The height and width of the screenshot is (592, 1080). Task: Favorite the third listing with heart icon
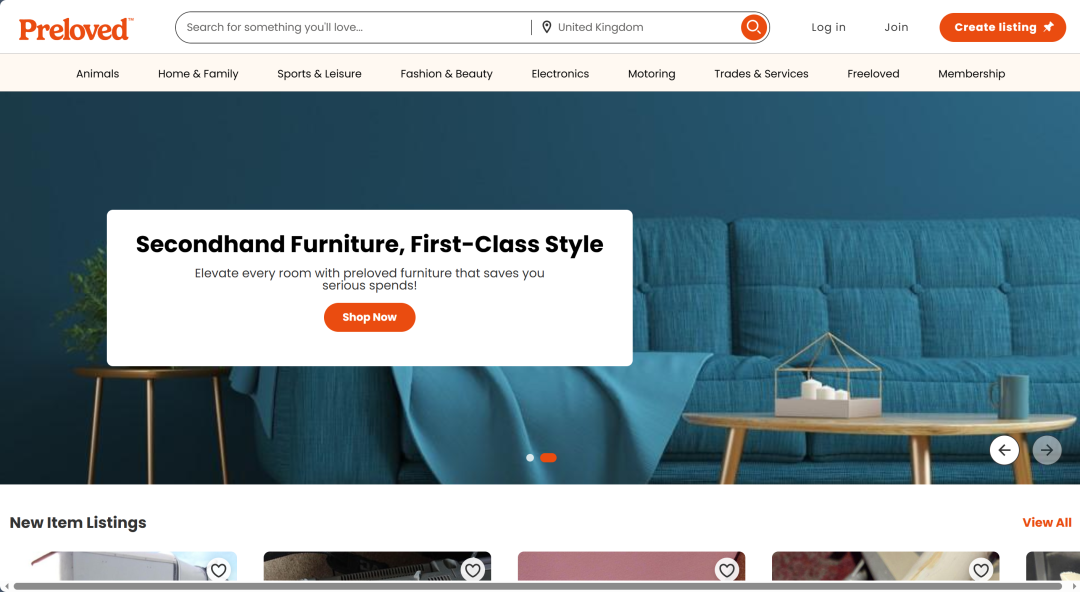click(x=727, y=570)
